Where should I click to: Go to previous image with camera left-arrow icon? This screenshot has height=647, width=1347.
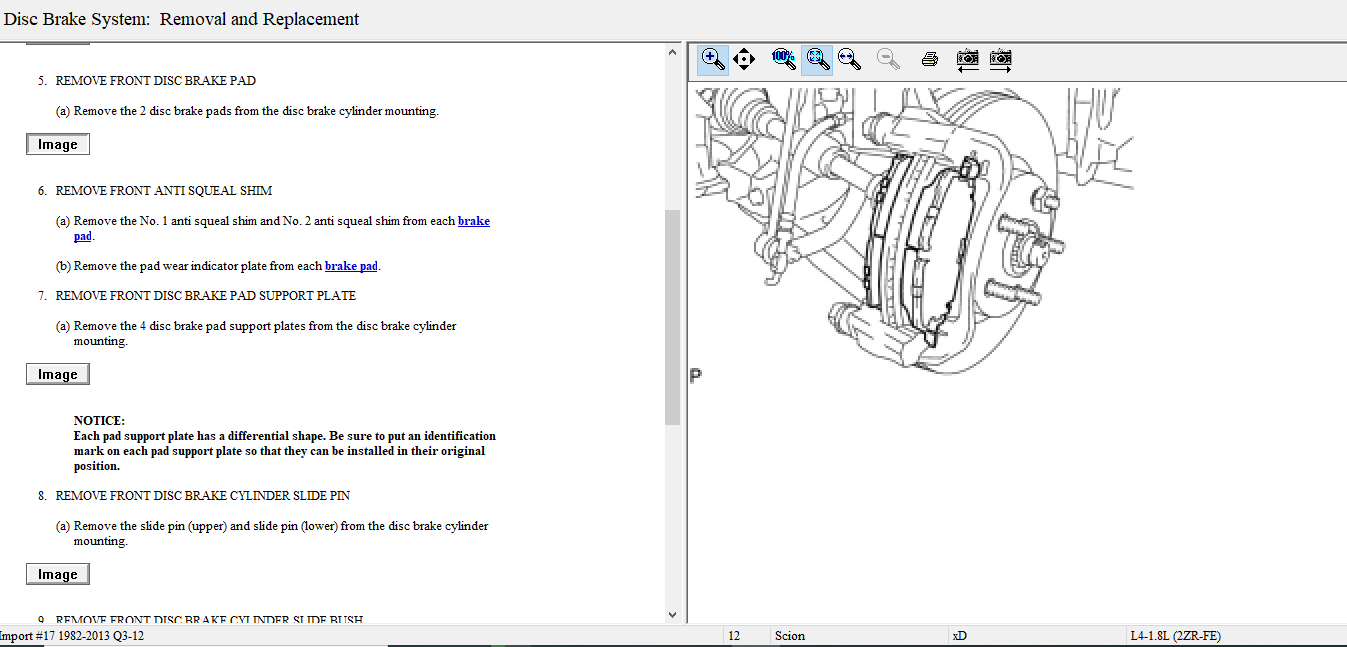coord(967,59)
